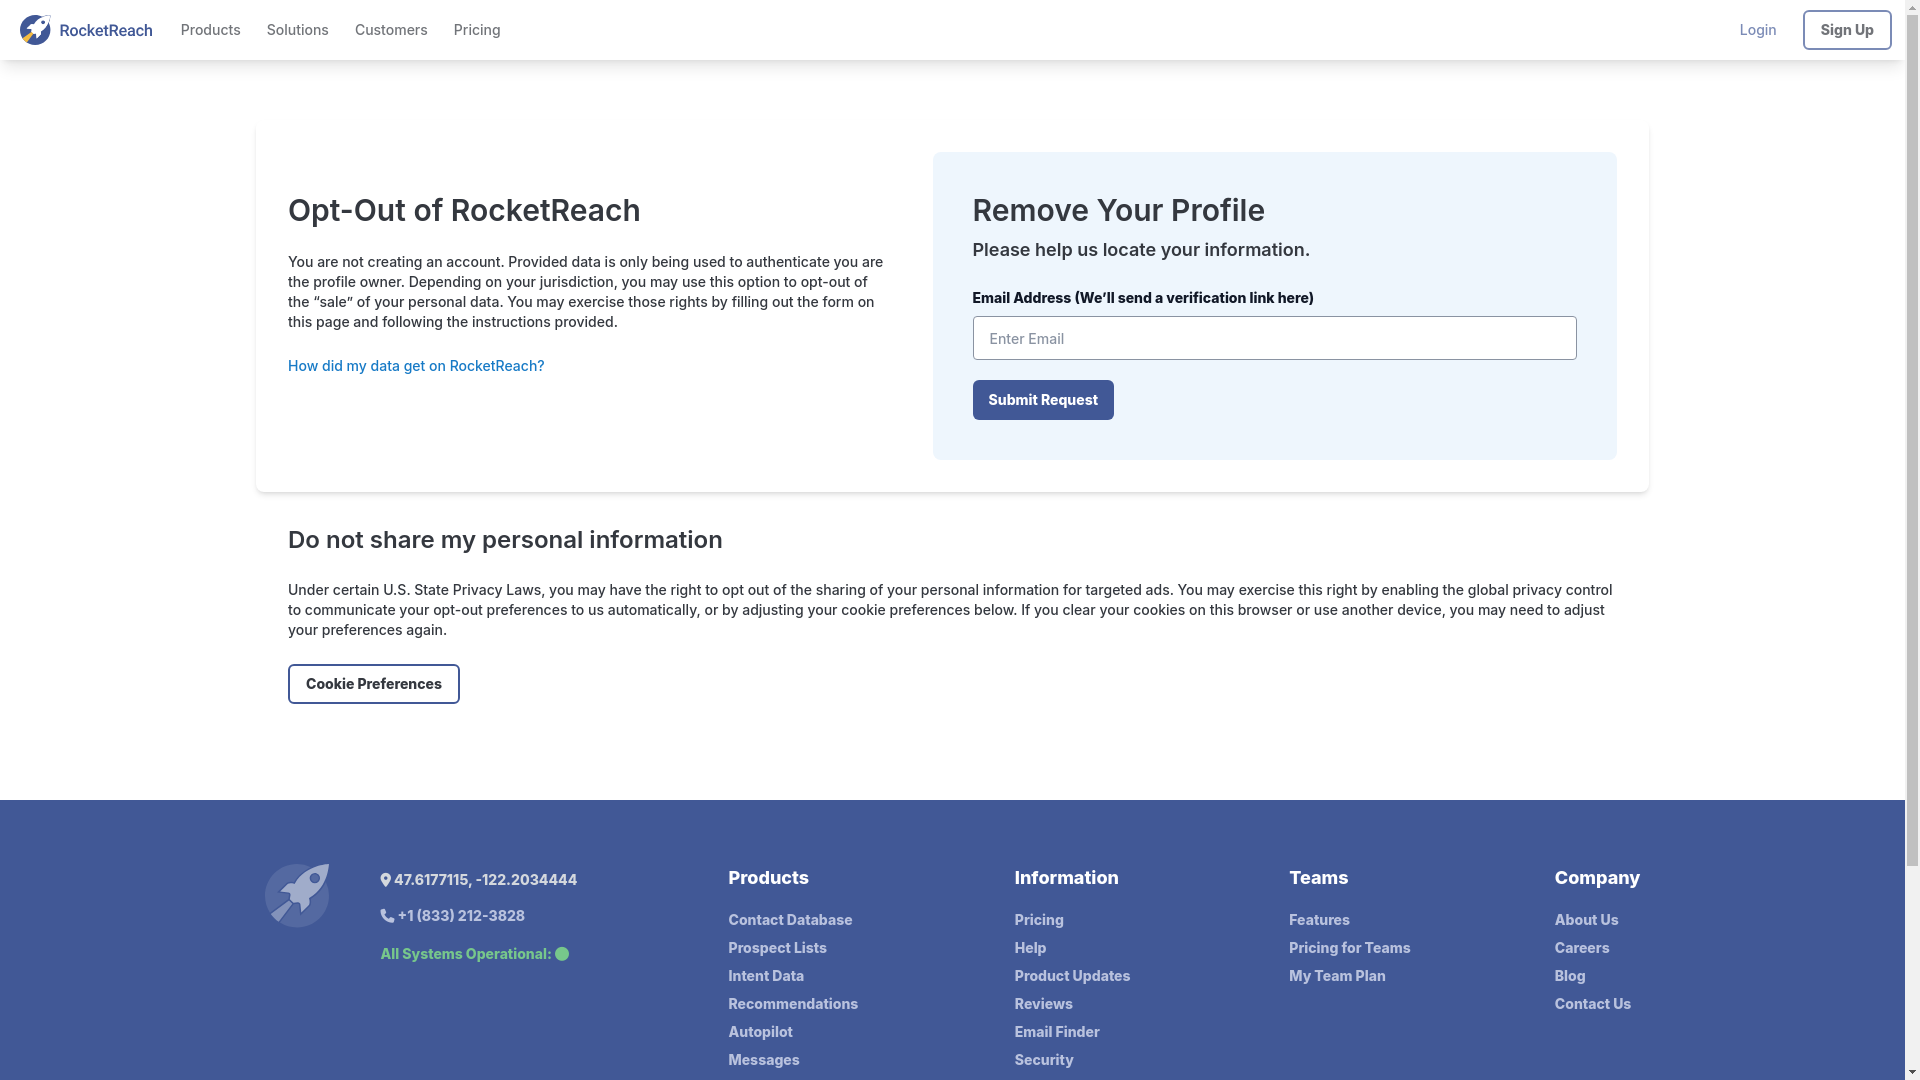
Task: Open Reviews footer link
Action: (x=1043, y=1004)
